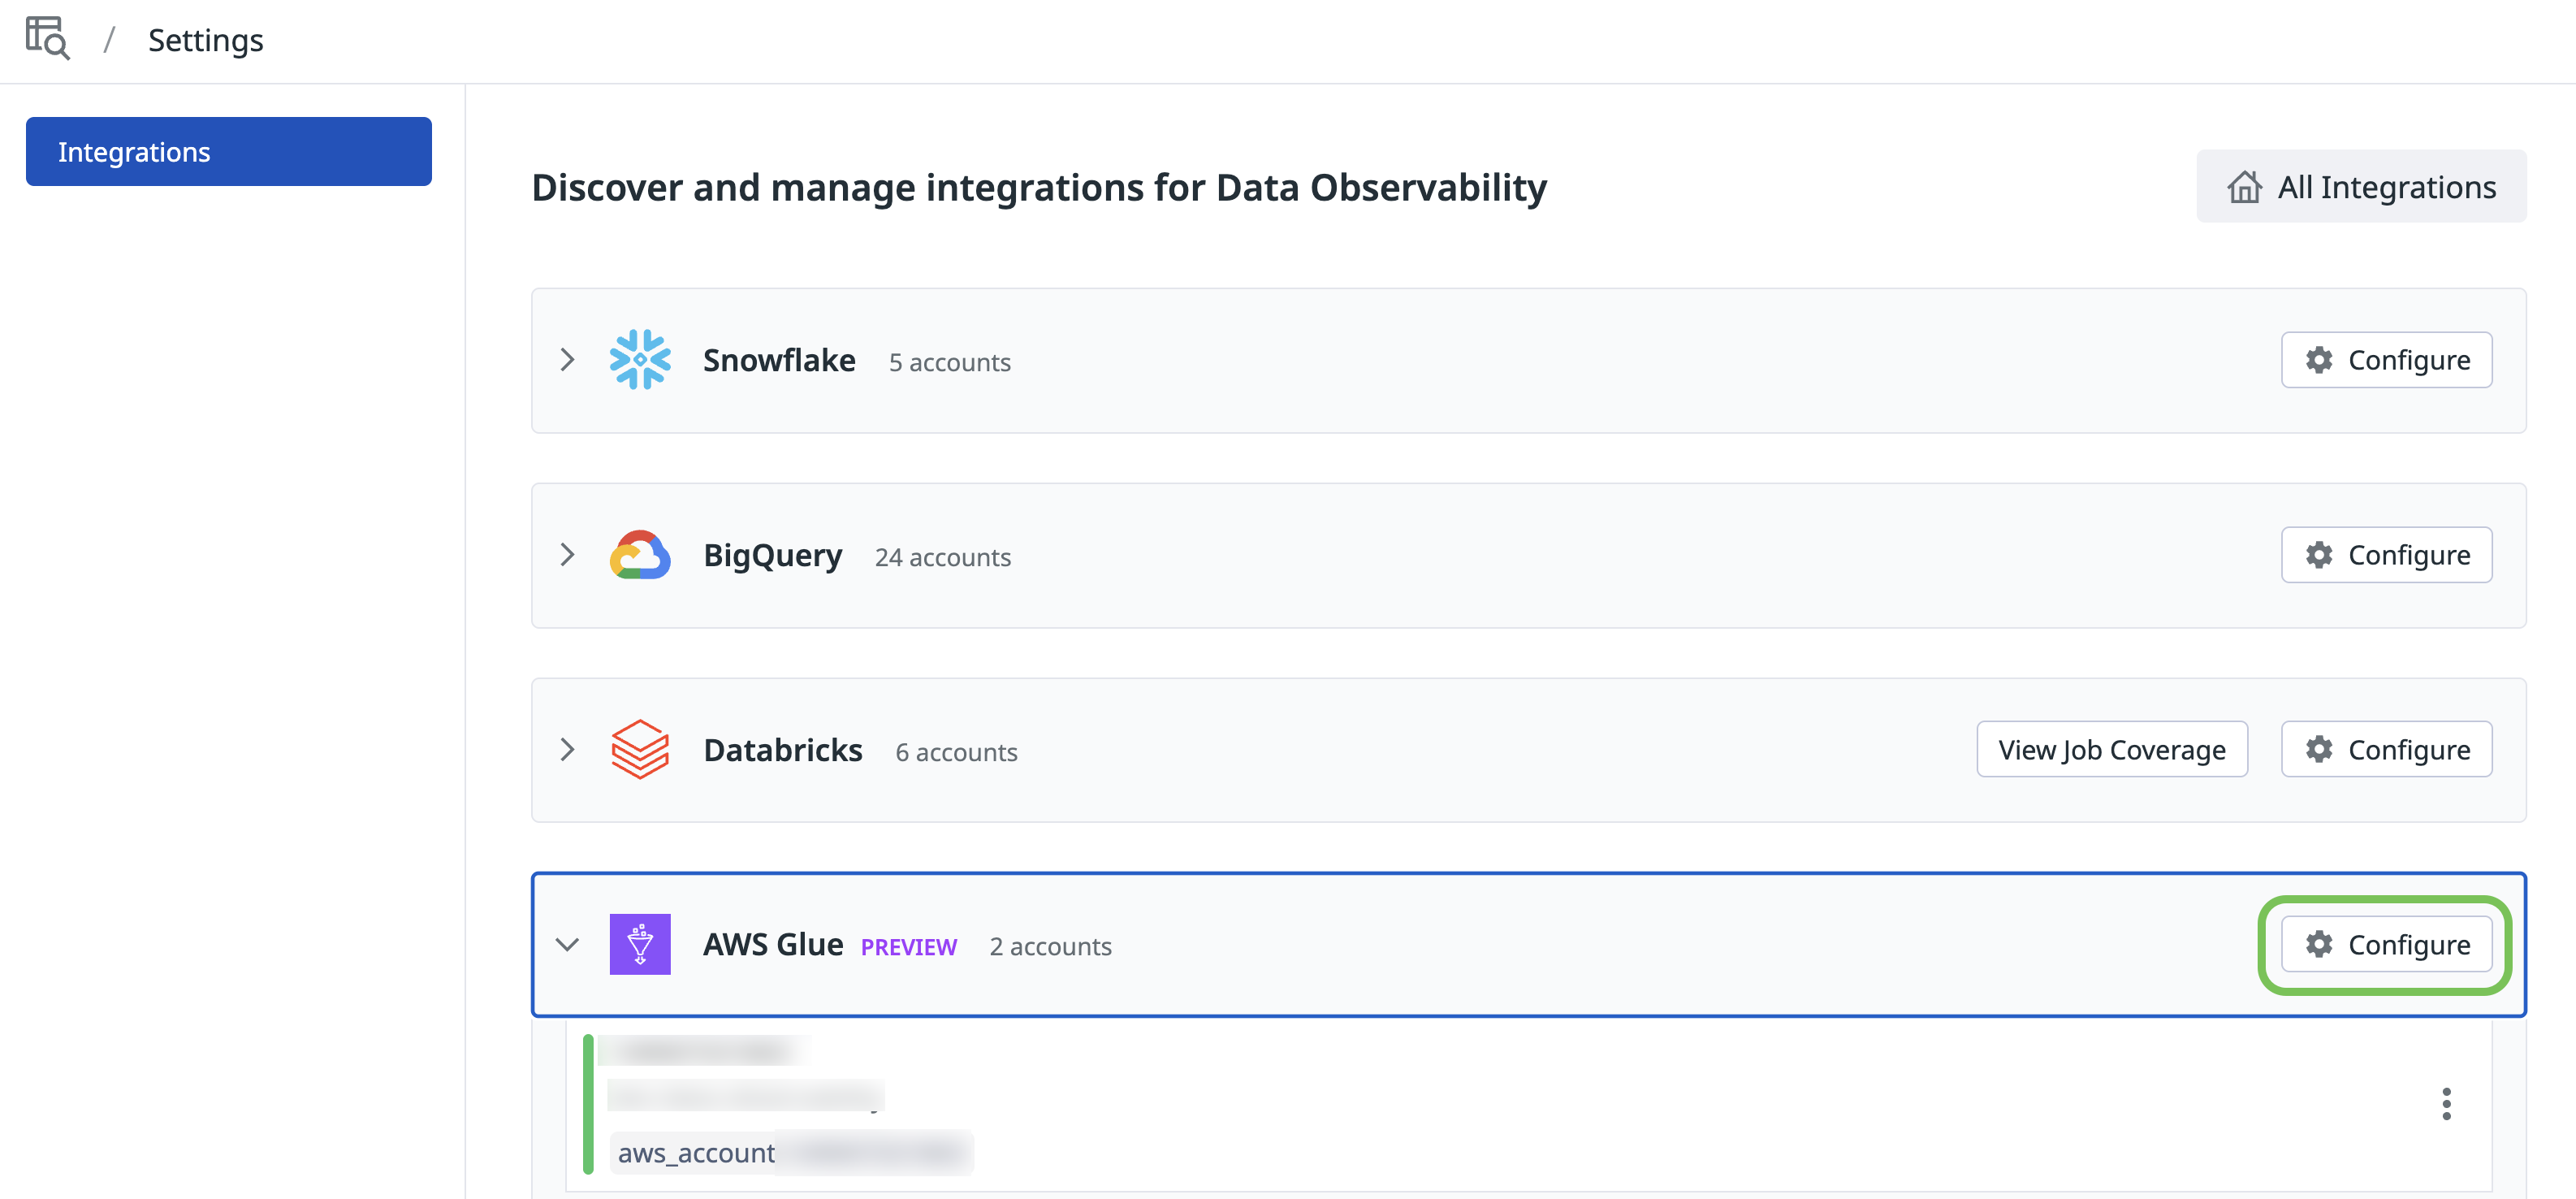Click the Snowflake logo icon
The height and width of the screenshot is (1199, 2576).
tap(640, 360)
